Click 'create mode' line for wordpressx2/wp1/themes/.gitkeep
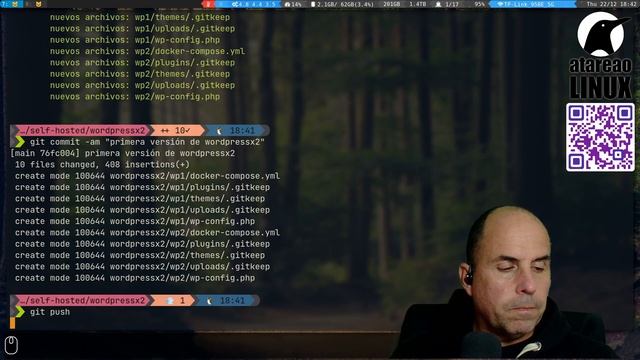 point(140,199)
